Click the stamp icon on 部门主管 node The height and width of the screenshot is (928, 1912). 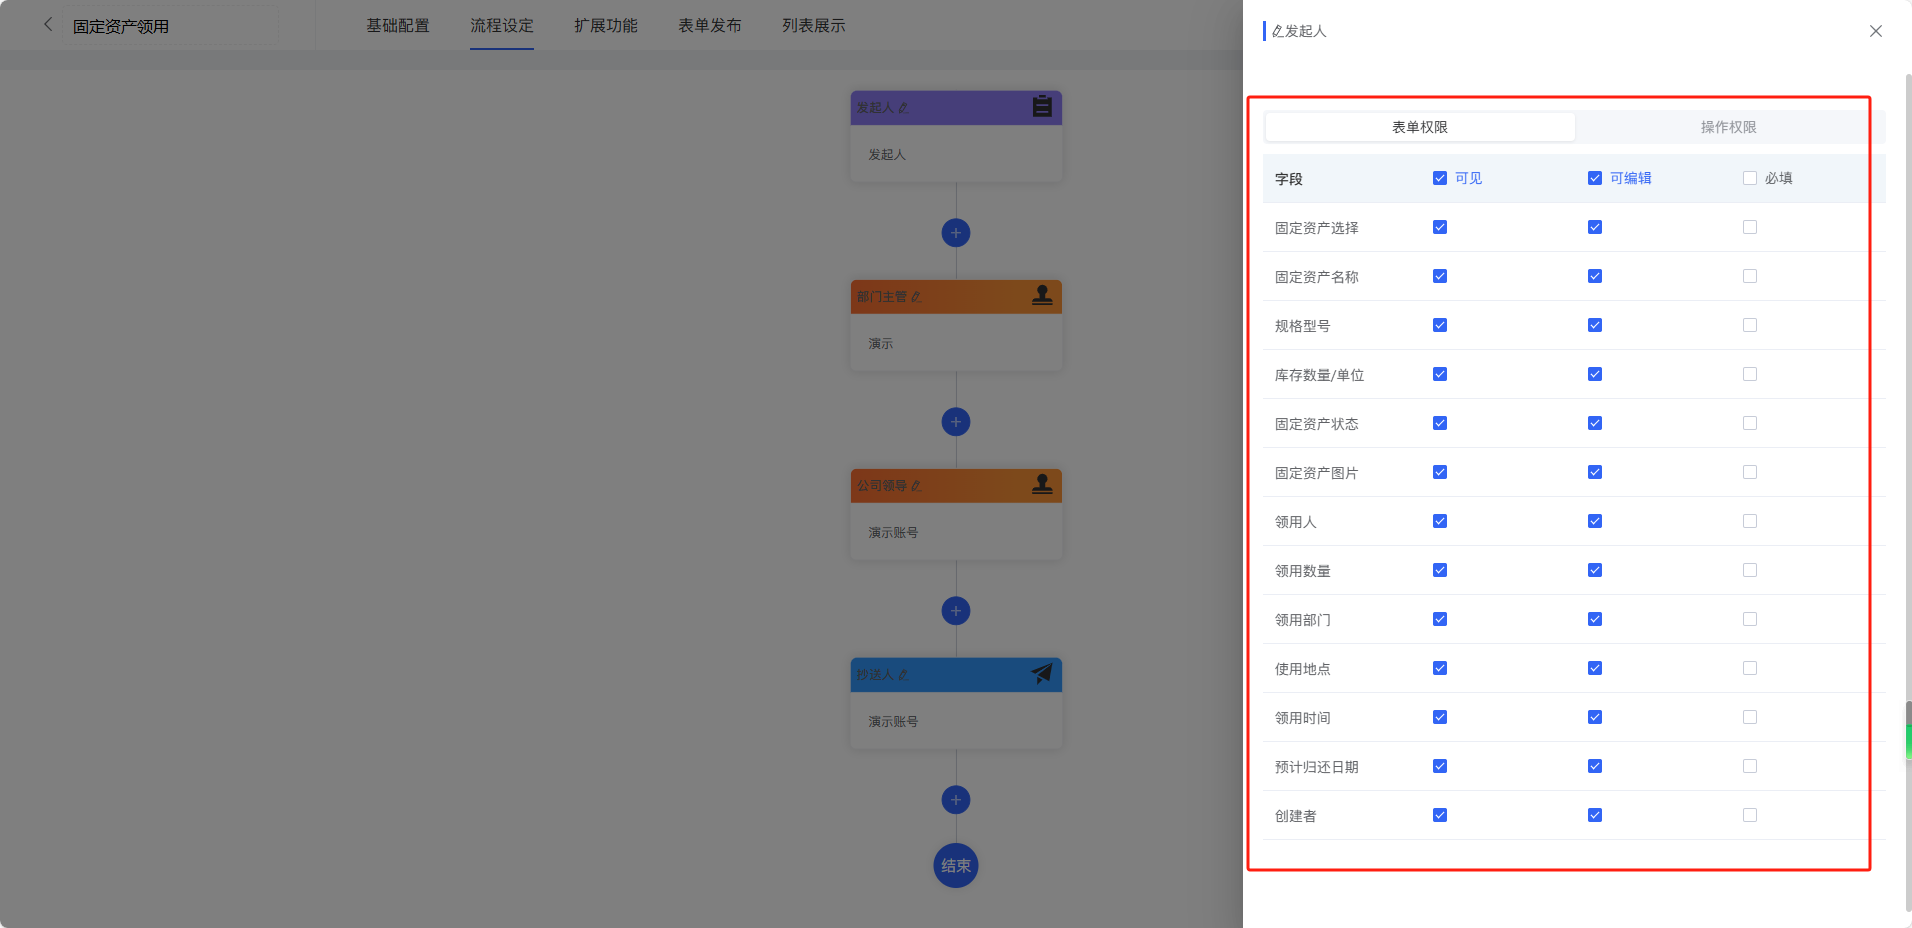pyautogui.click(x=1042, y=296)
